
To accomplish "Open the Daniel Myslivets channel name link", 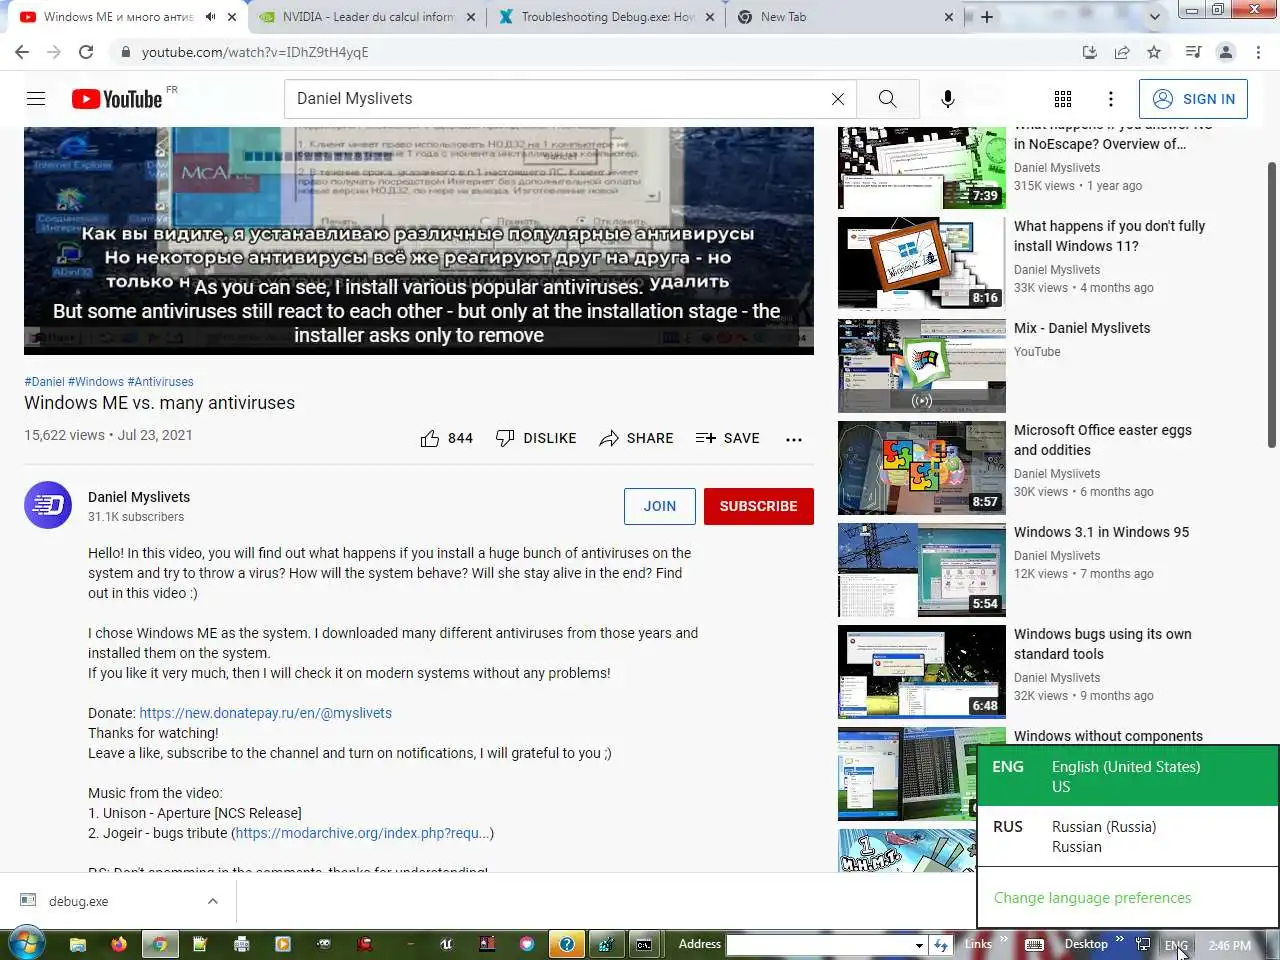I will click(x=139, y=497).
